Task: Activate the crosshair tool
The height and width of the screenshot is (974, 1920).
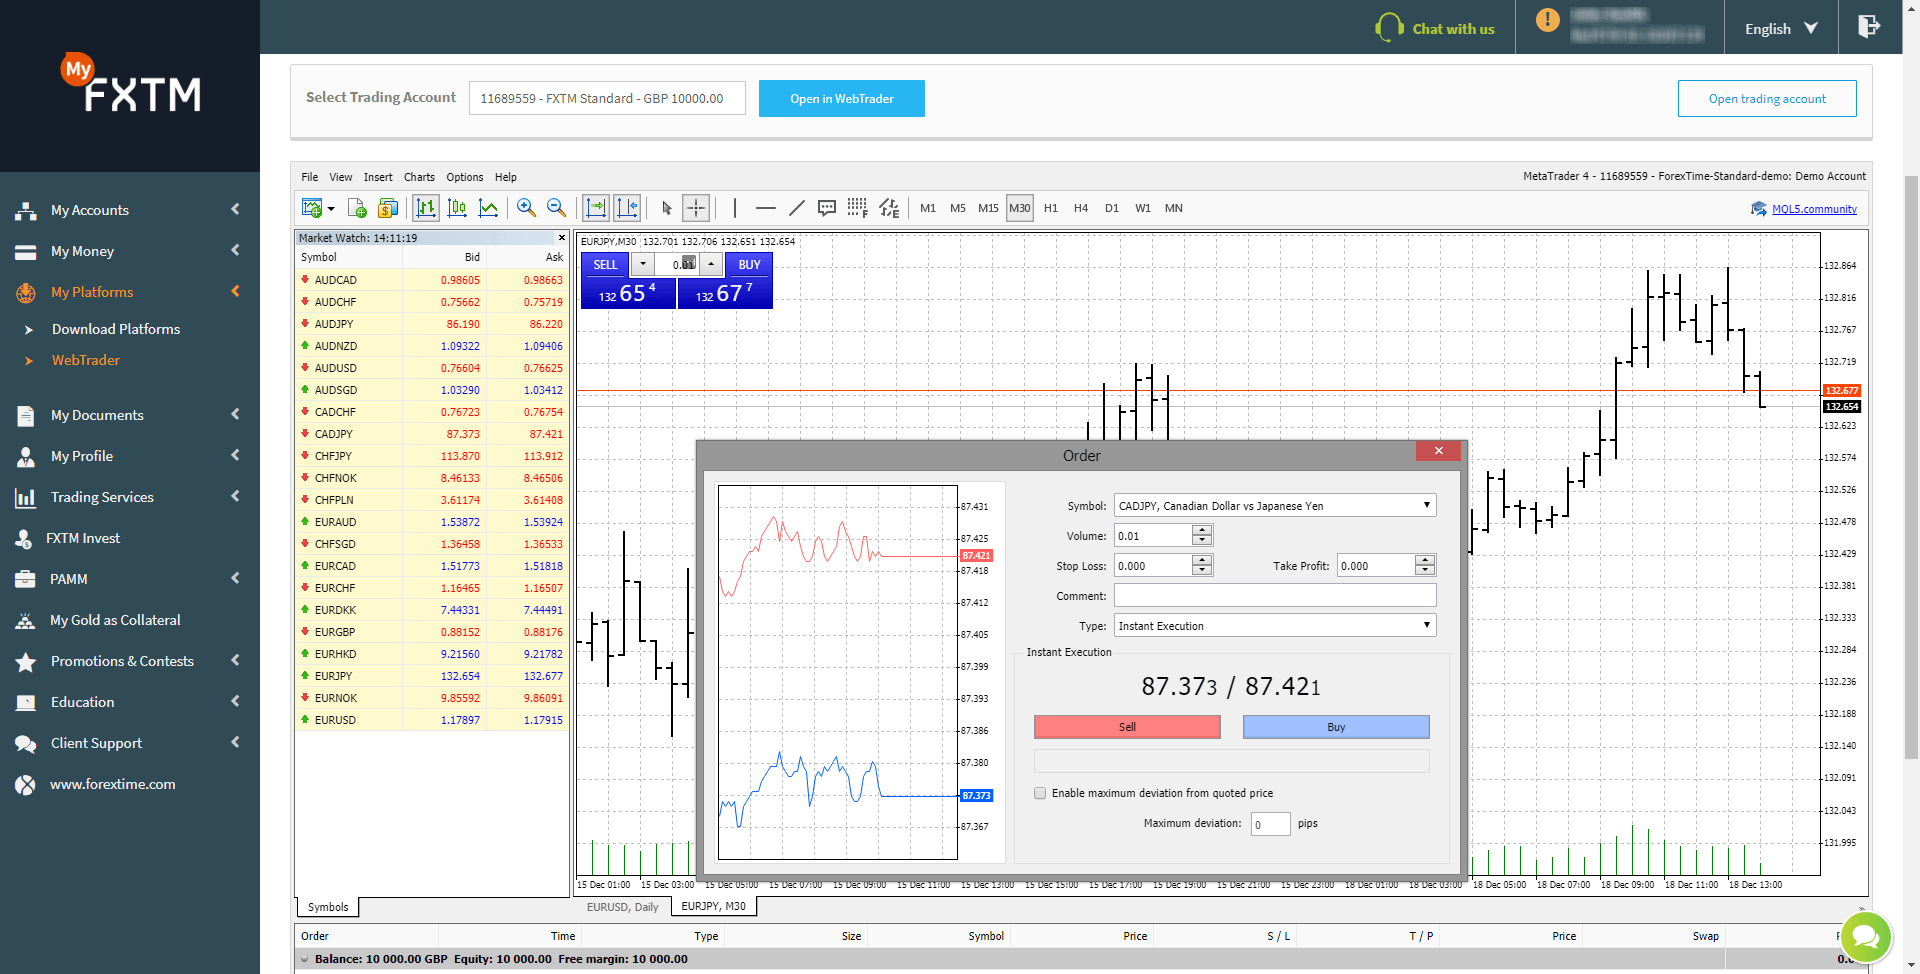Action: click(x=696, y=208)
